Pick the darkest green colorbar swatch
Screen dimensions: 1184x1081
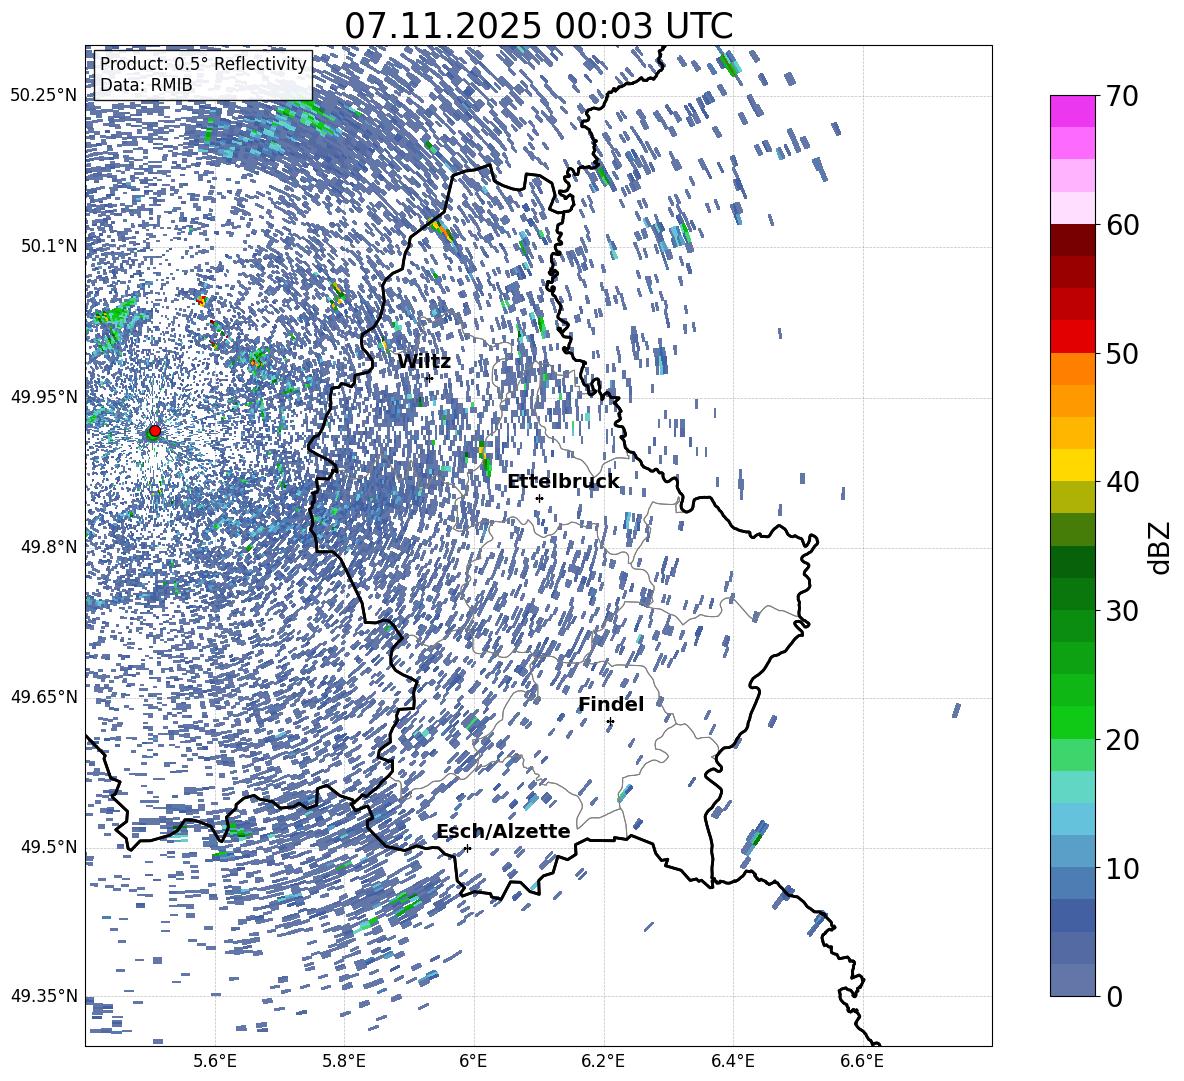(x=1072, y=562)
